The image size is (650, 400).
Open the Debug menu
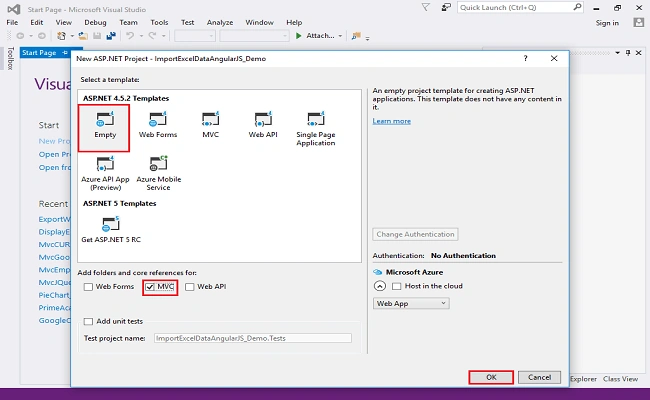tap(95, 22)
